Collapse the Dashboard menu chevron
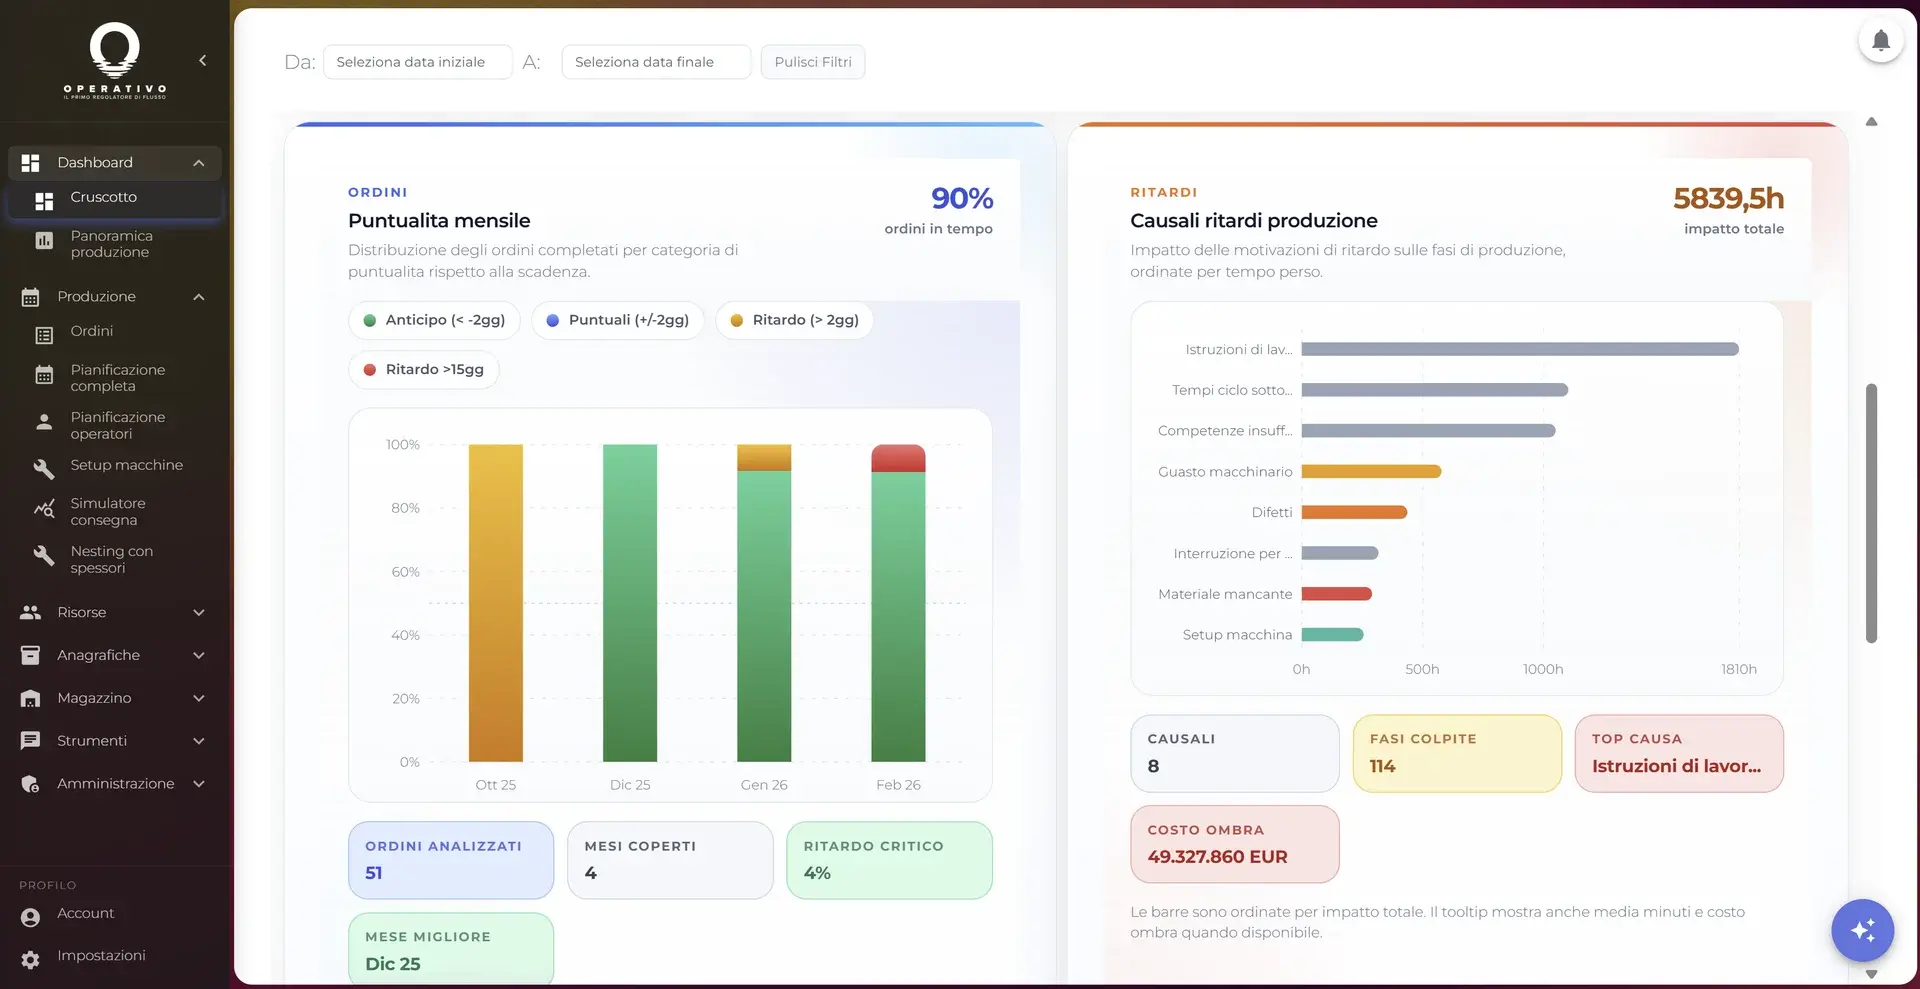The height and width of the screenshot is (989, 1920). click(199, 163)
